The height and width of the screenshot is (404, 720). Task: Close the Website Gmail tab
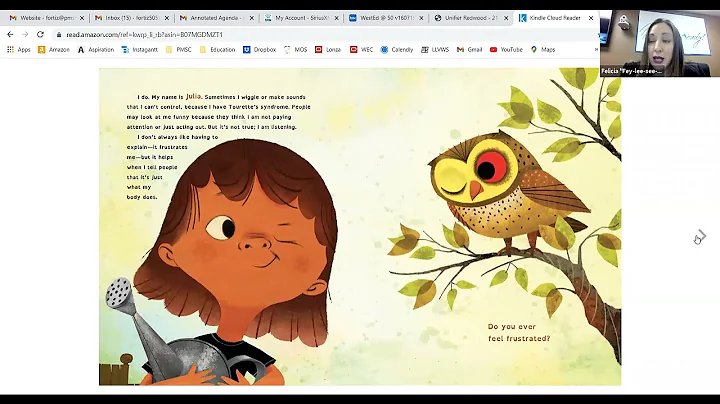(82, 18)
